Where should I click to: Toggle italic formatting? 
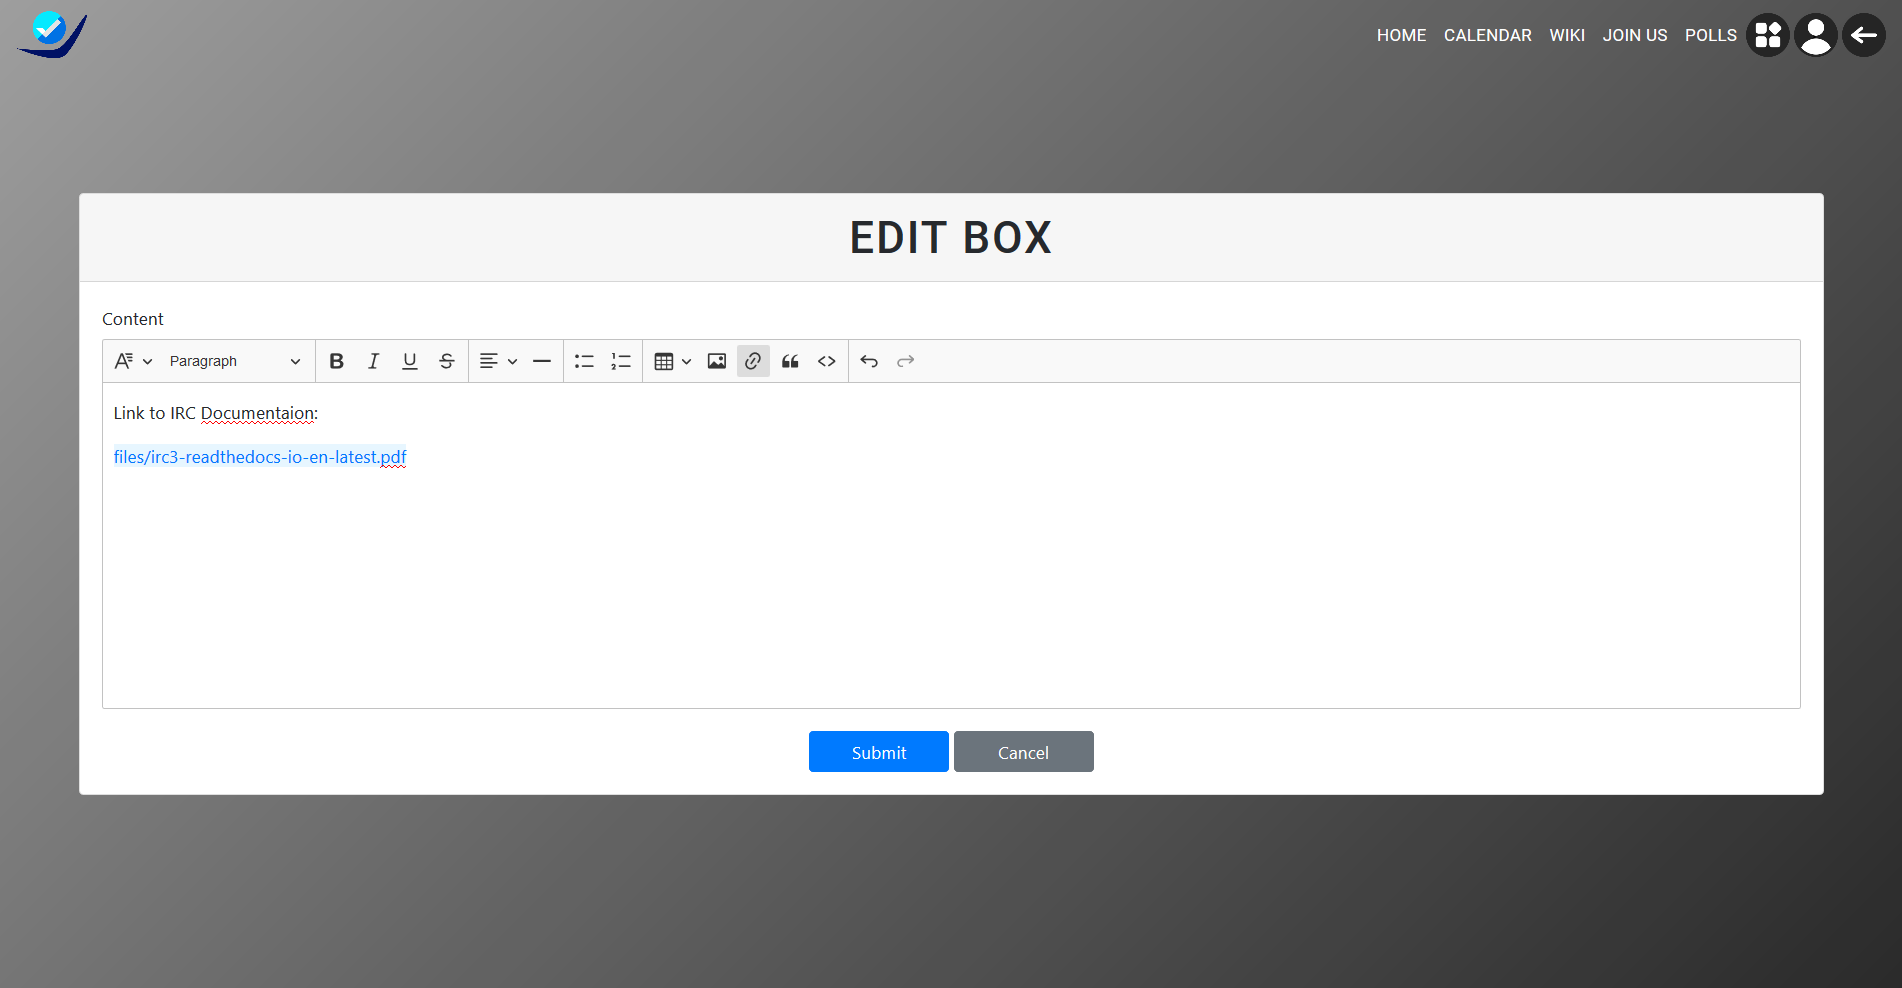coord(373,361)
